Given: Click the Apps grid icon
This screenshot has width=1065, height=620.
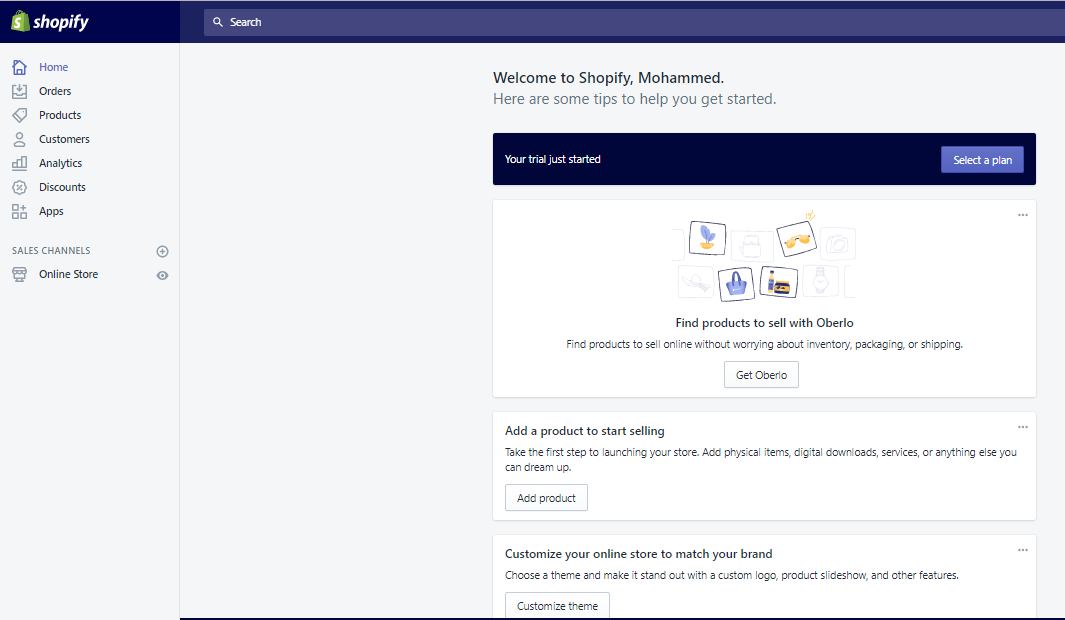Looking at the screenshot, I should (x=20, y=211).
